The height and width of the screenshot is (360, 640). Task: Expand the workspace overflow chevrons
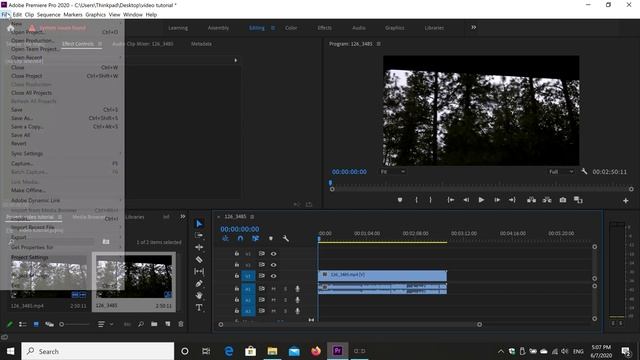click(x=473, y=27)
